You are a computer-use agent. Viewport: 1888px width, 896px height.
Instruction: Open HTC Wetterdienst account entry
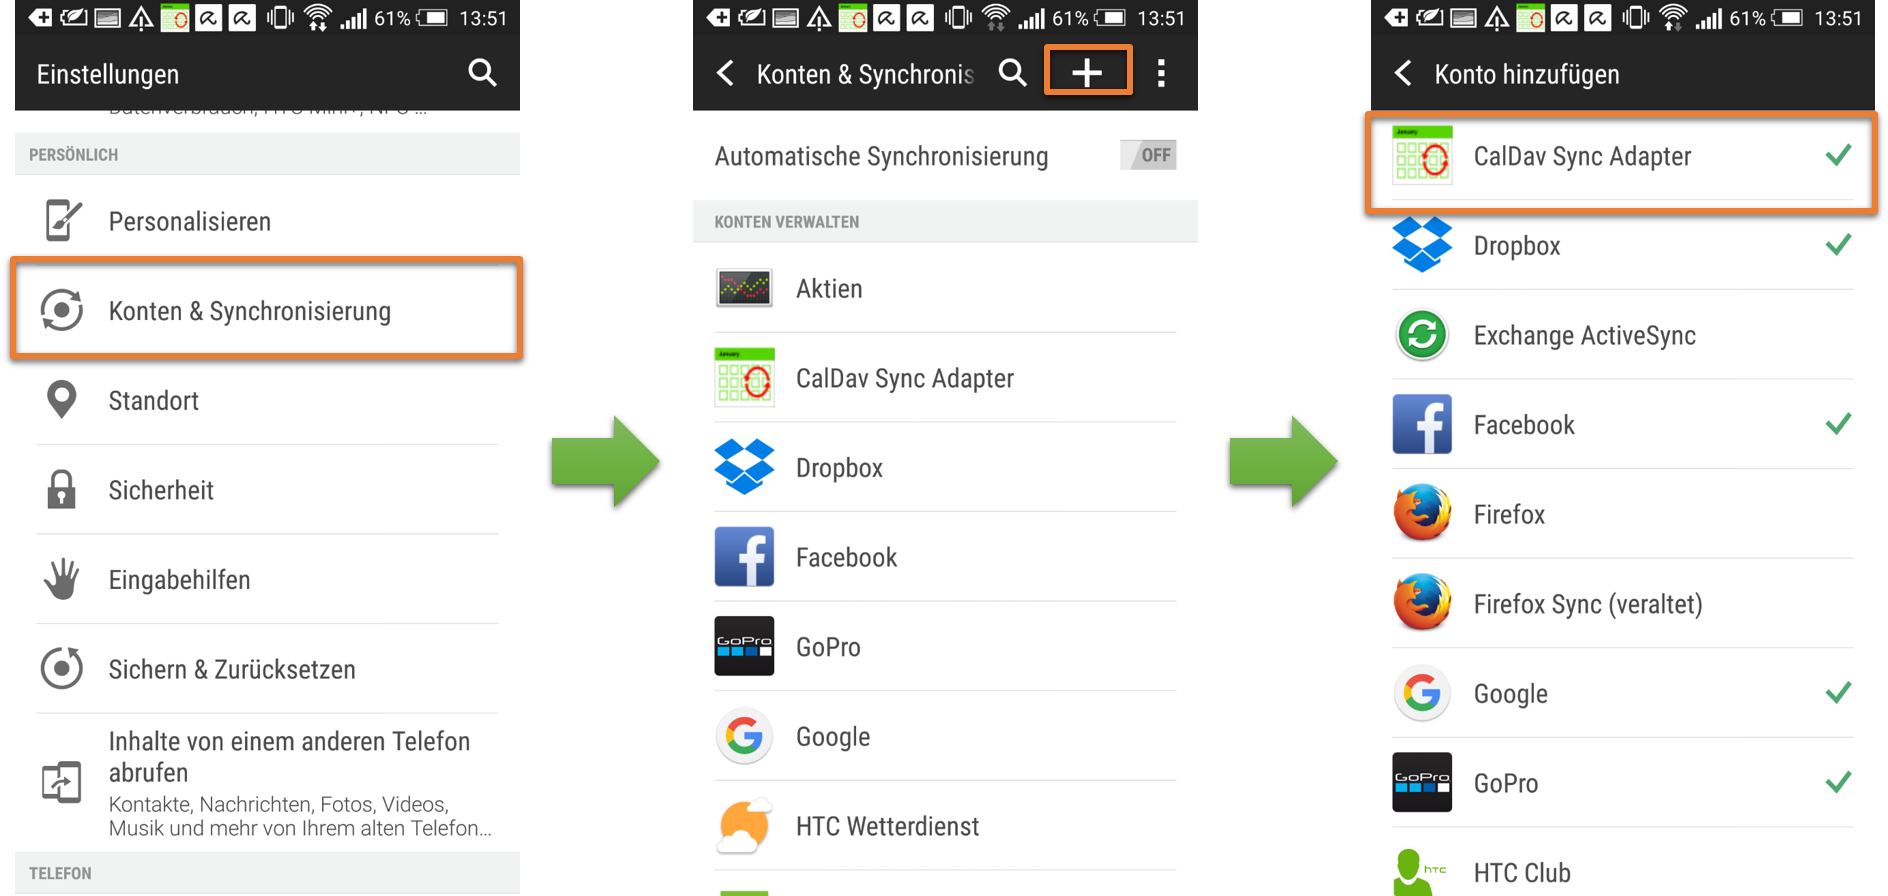point(945,826)
